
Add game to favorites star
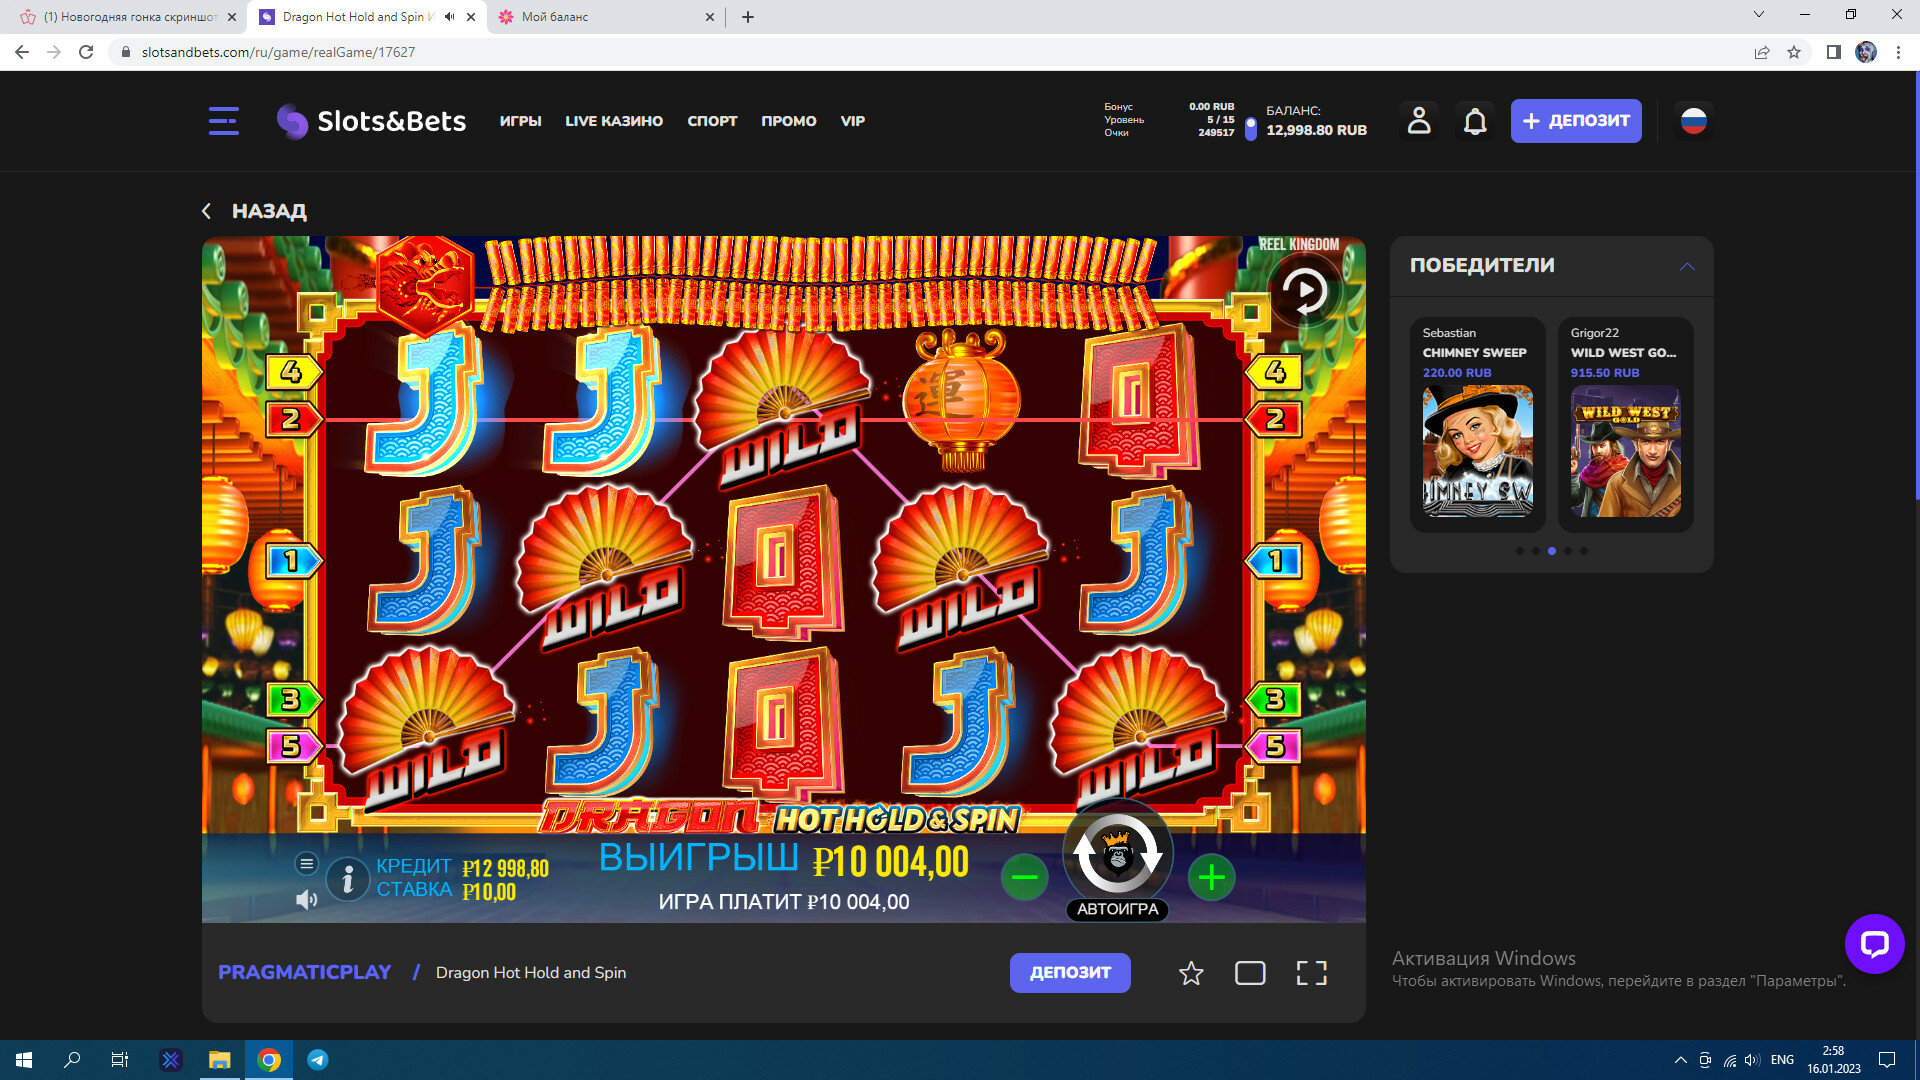point(1190,973)
